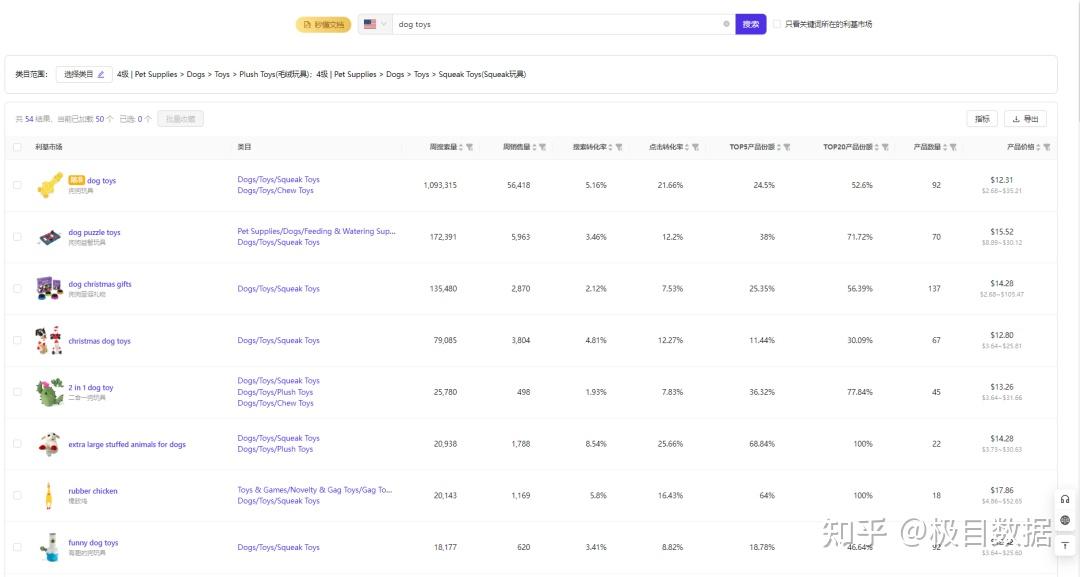This screenshot has height=577, width=1080.
Task: Click the headset support icon
Action: (1065, 499)
